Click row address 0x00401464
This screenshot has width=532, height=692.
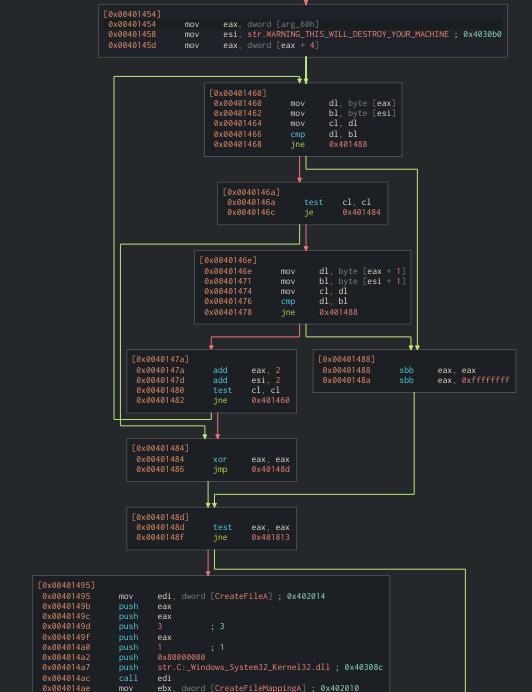(238, 124)
